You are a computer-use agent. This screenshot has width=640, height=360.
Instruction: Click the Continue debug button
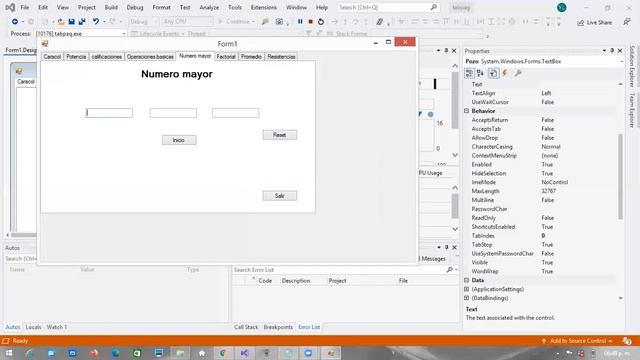point(236,22)
